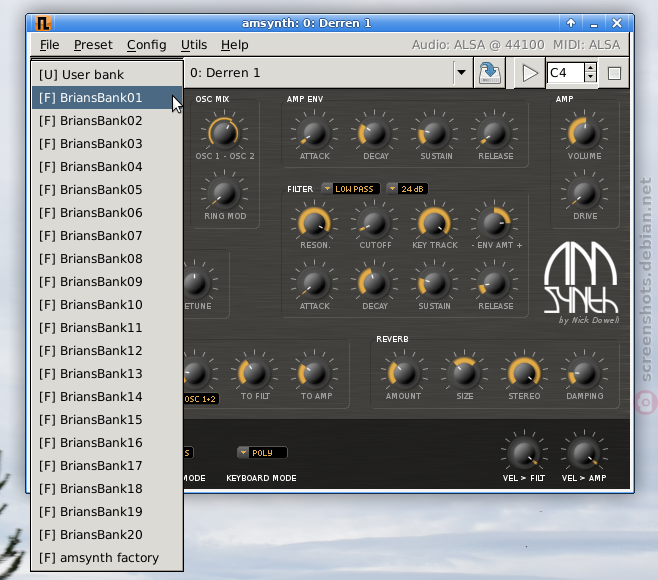Load [F] BriansBank12
658x580 pixels.
[107, 351]
